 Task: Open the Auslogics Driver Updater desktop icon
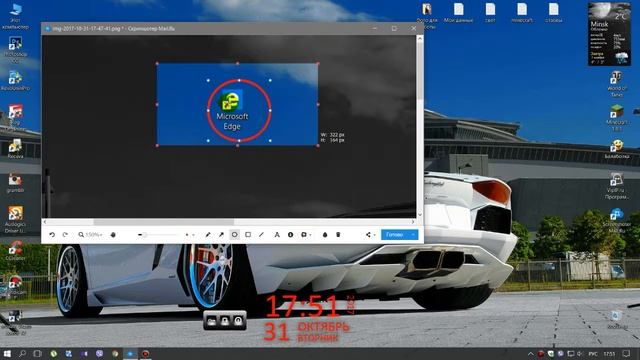click(x=15, y=219)
